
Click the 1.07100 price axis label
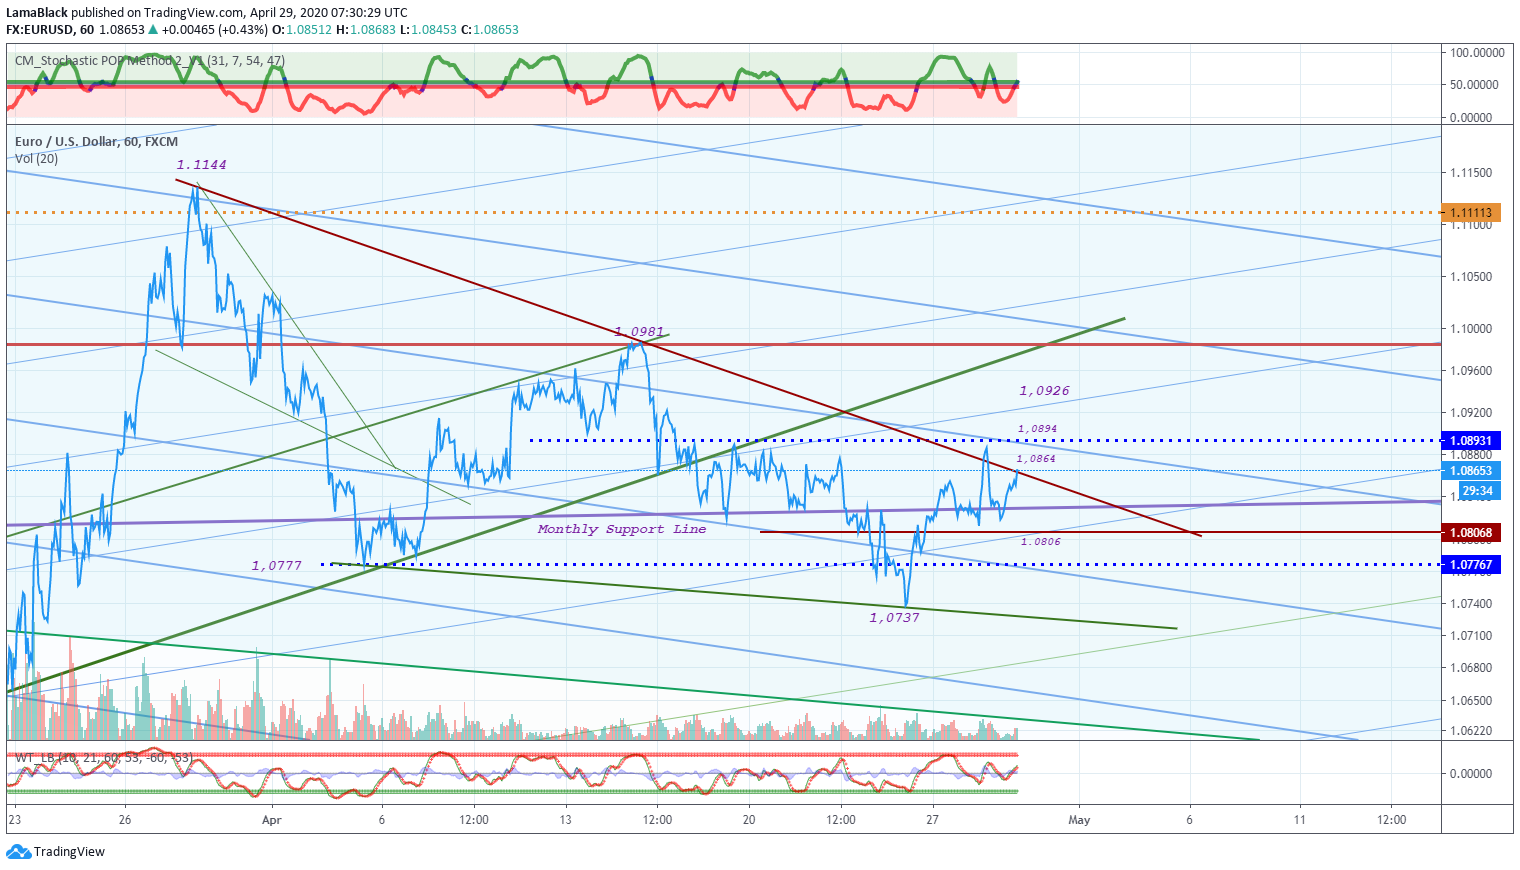coord(1471,635)
